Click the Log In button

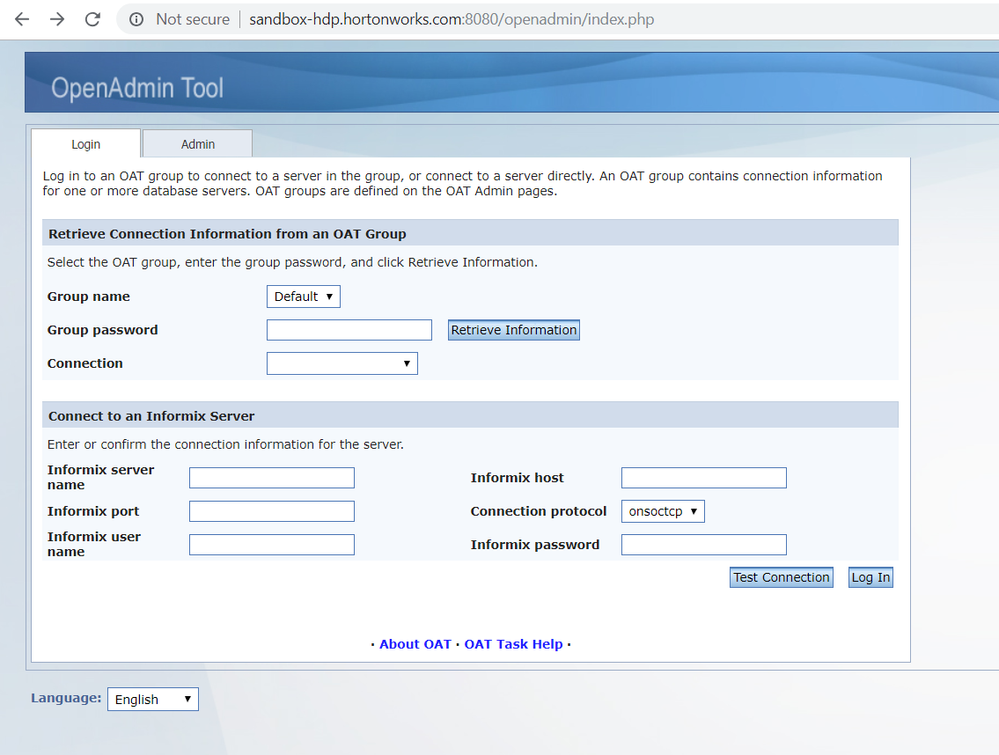[870, 577]
